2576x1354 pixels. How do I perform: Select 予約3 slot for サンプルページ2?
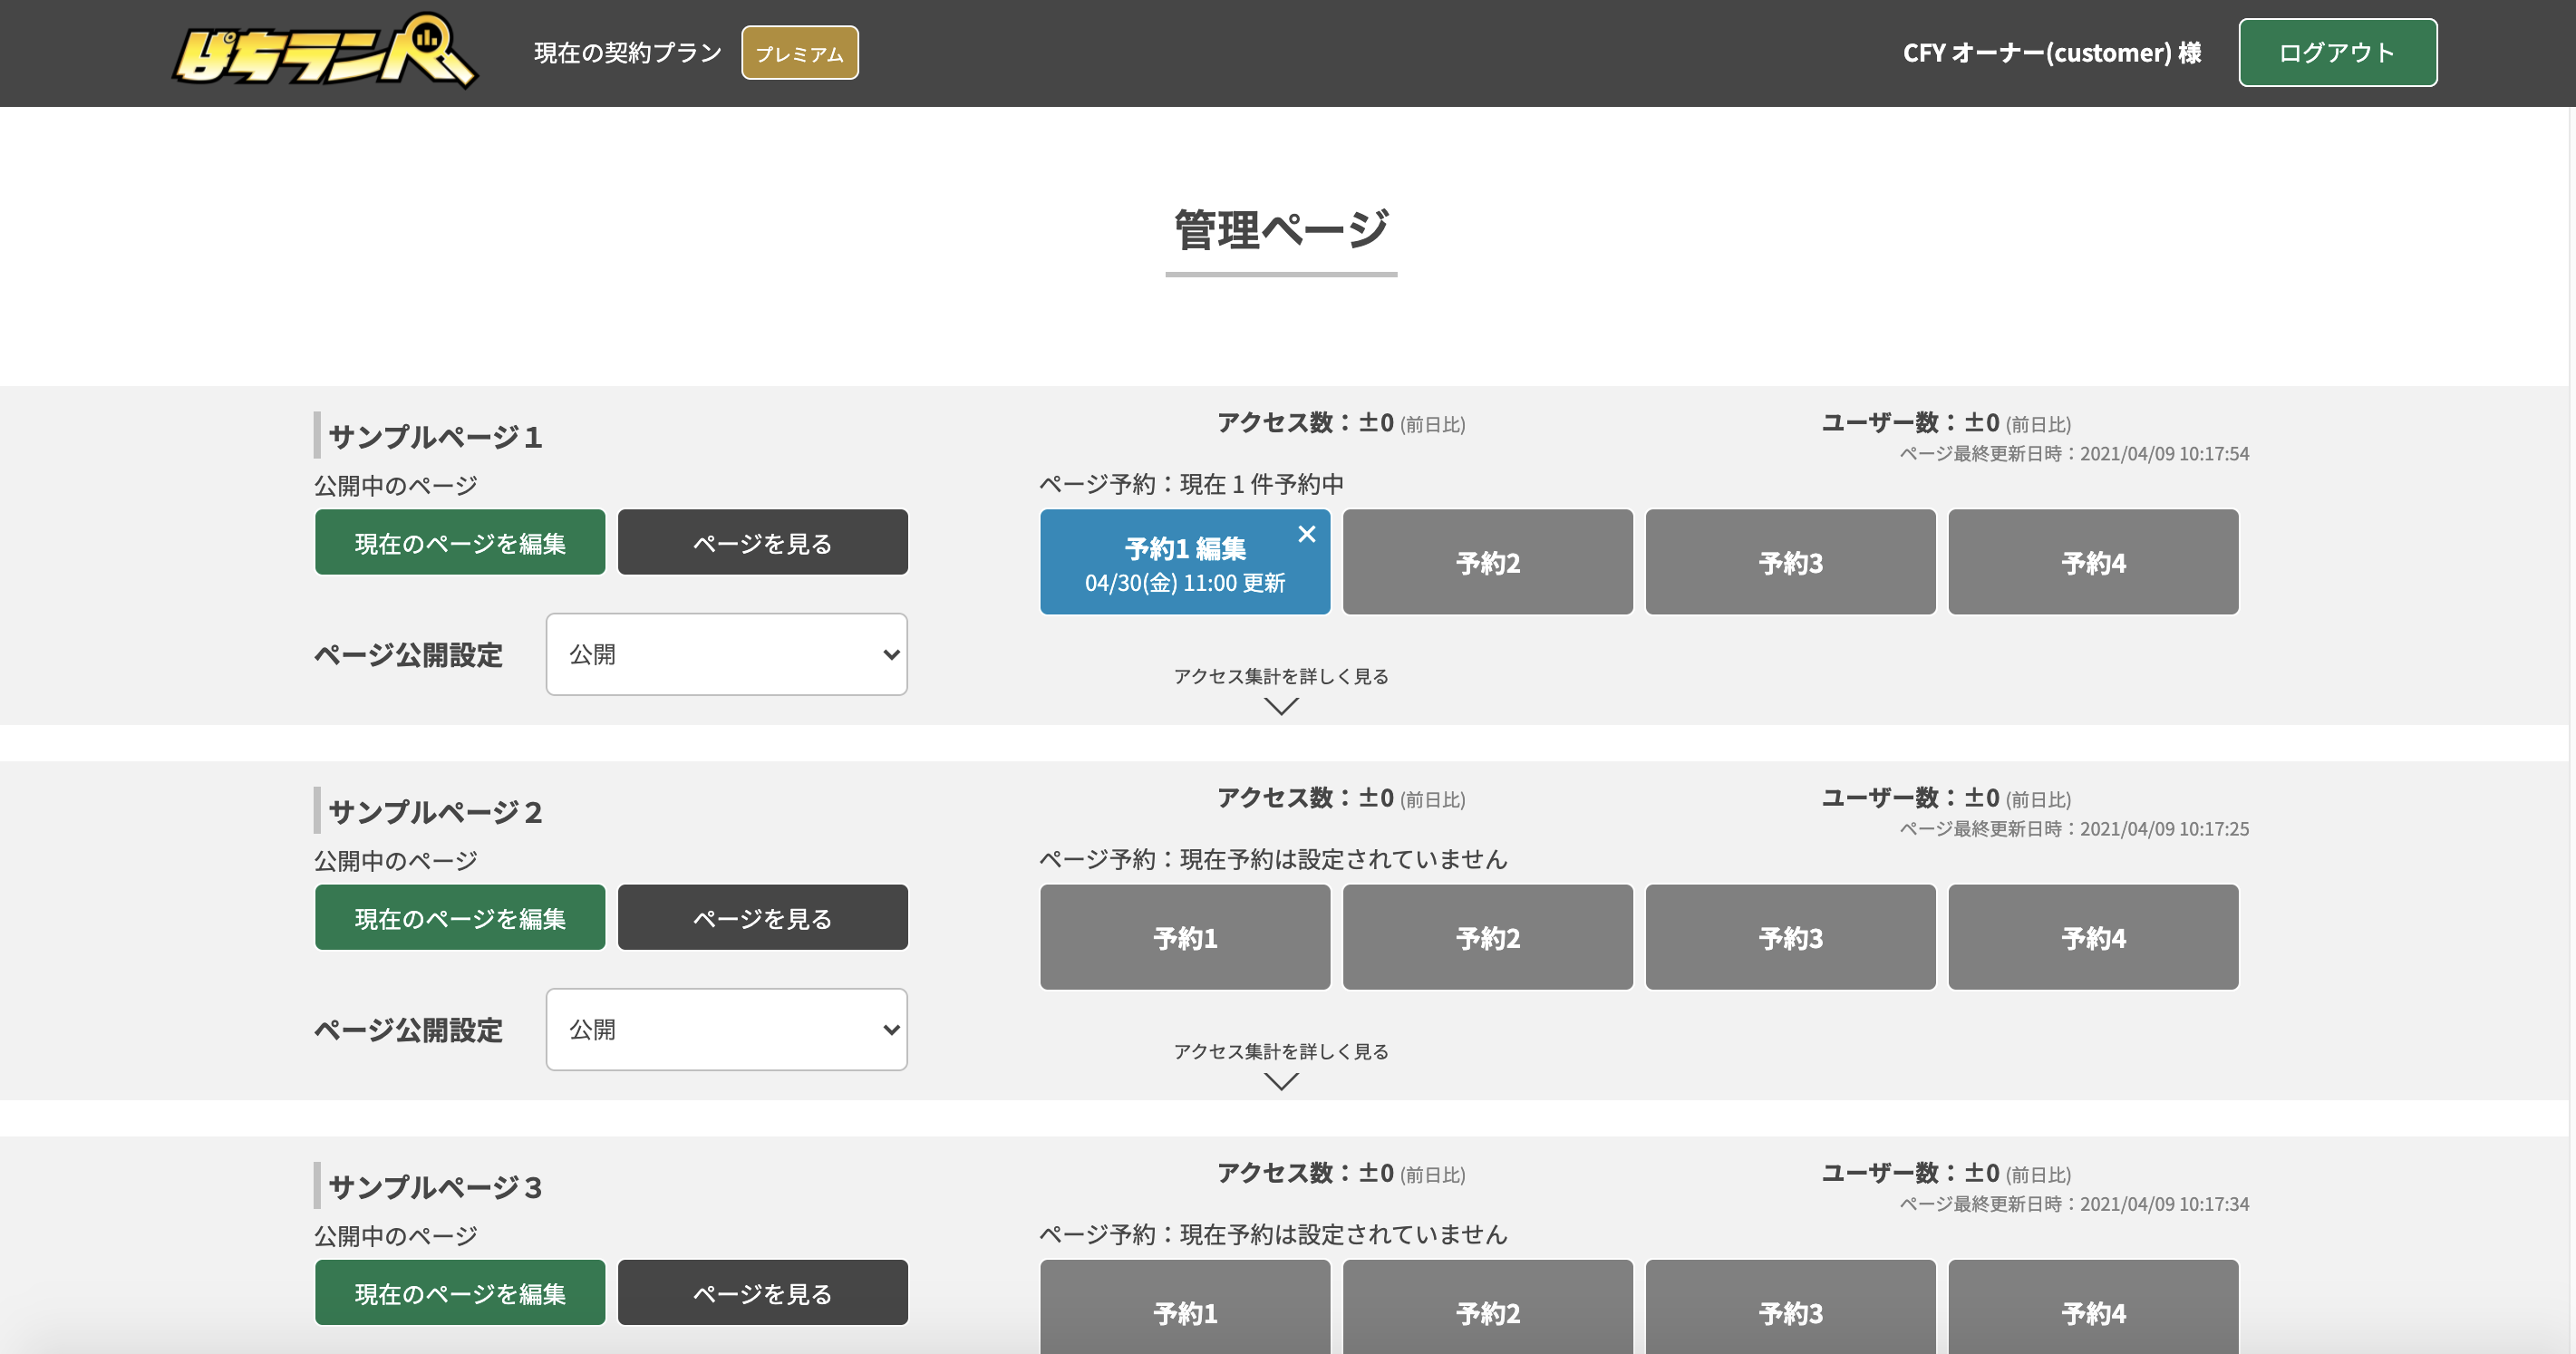pyautogui.click(x=1790, y=936)
